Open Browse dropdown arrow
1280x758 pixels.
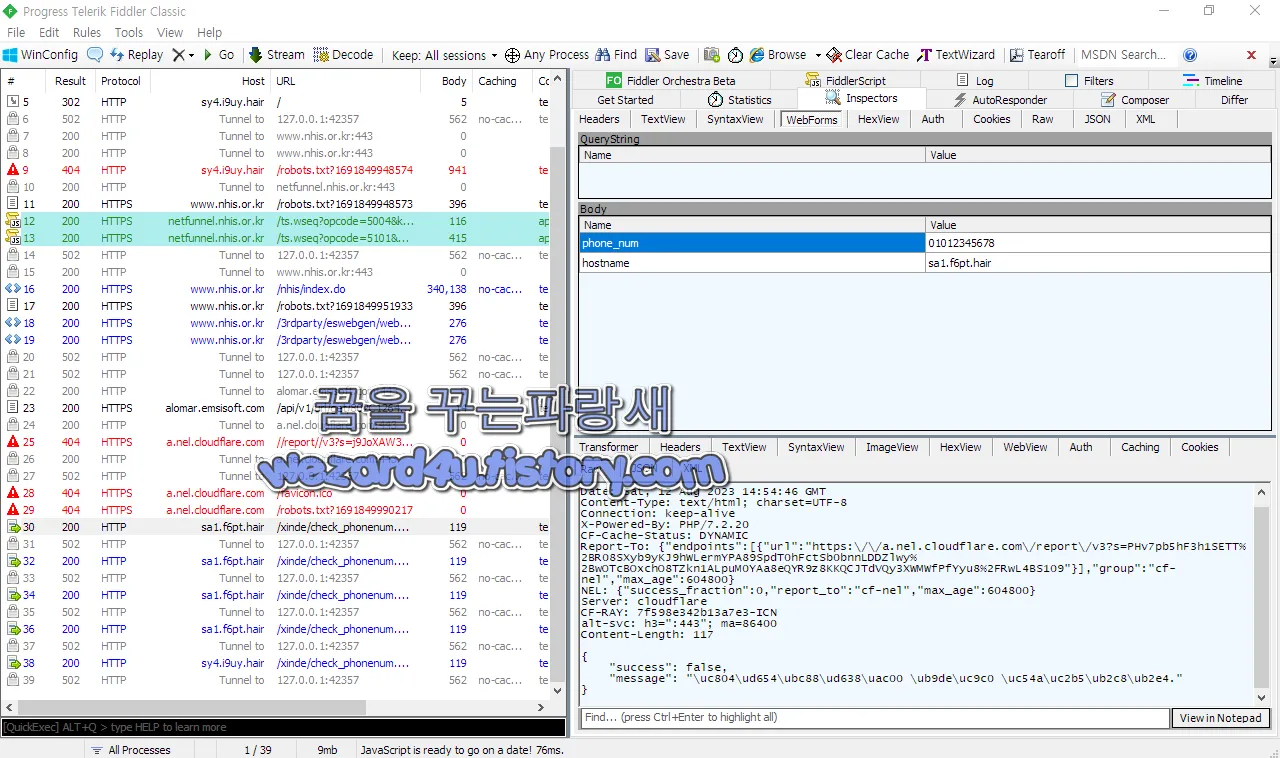point(817,55)
